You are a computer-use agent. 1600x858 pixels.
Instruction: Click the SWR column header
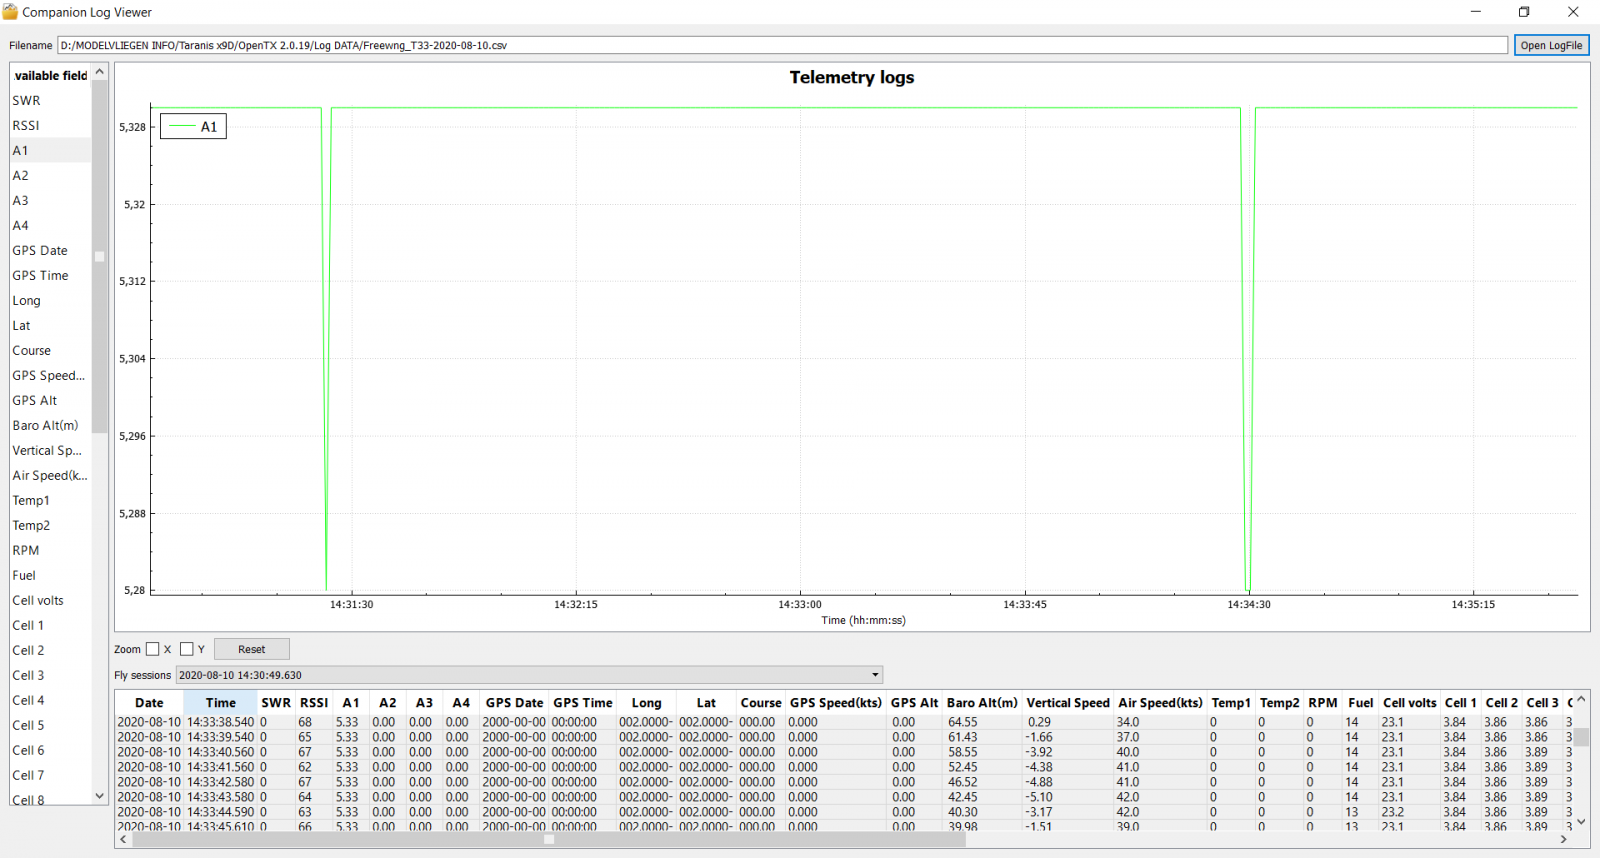point(276,703)
